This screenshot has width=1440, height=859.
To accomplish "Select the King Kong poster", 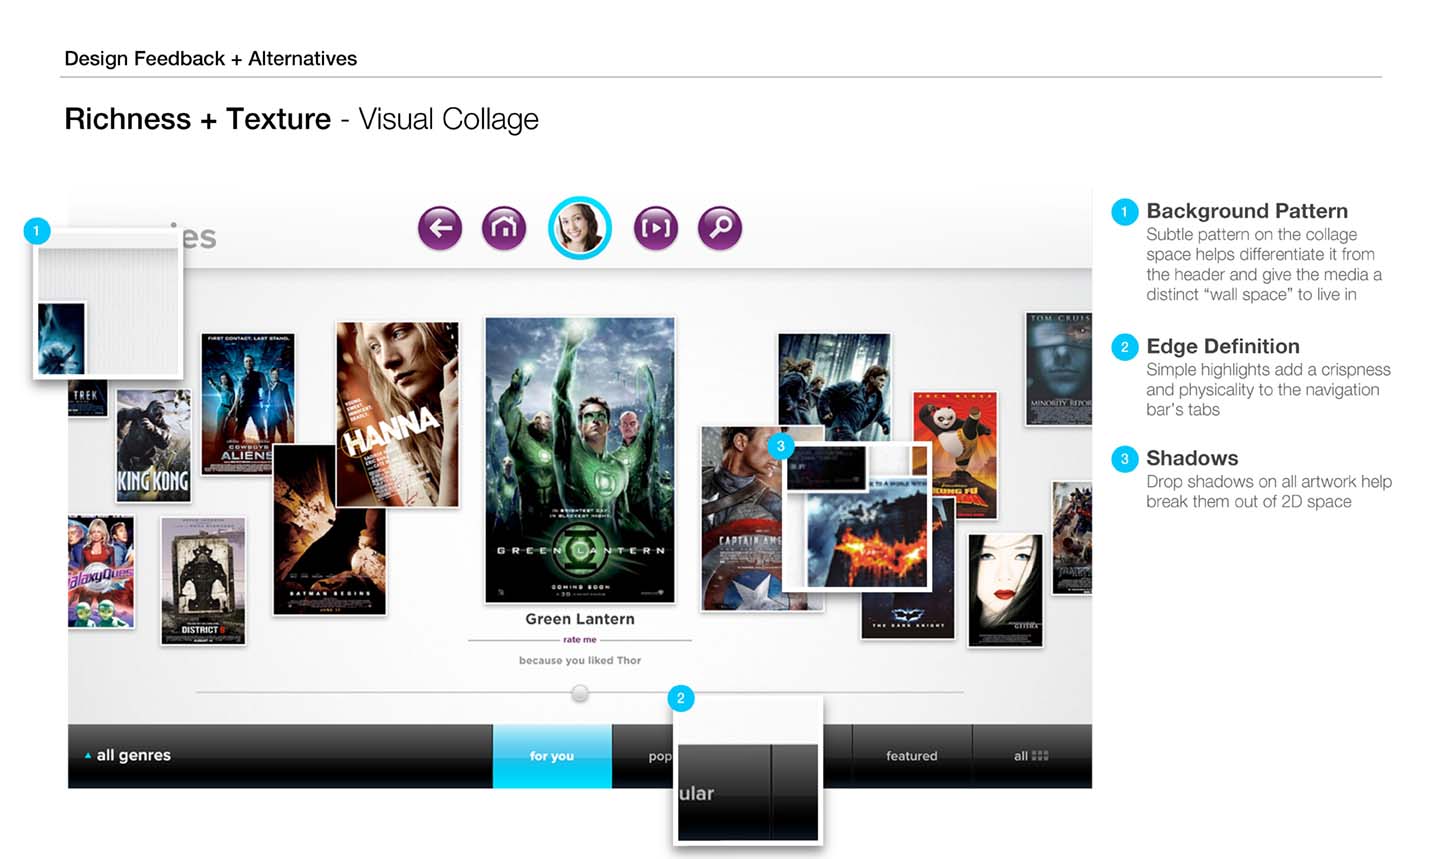I will pos(153,445).
